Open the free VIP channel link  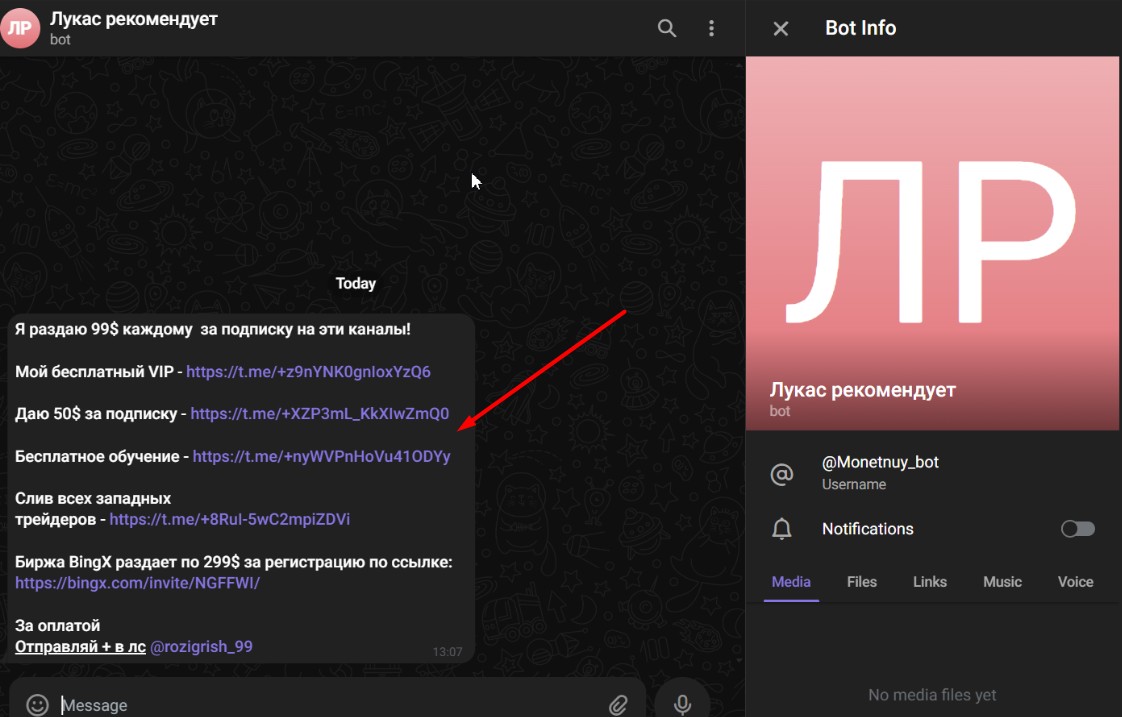click(308, 372)
